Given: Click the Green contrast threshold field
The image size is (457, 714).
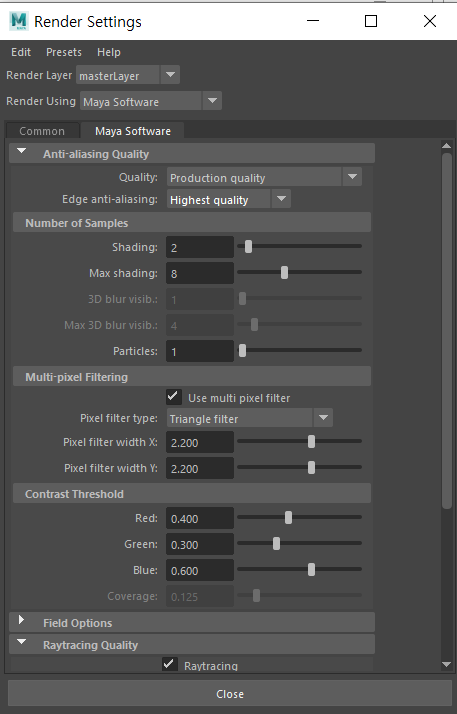Looking at the screenshot, I should [x=200, y=544].
